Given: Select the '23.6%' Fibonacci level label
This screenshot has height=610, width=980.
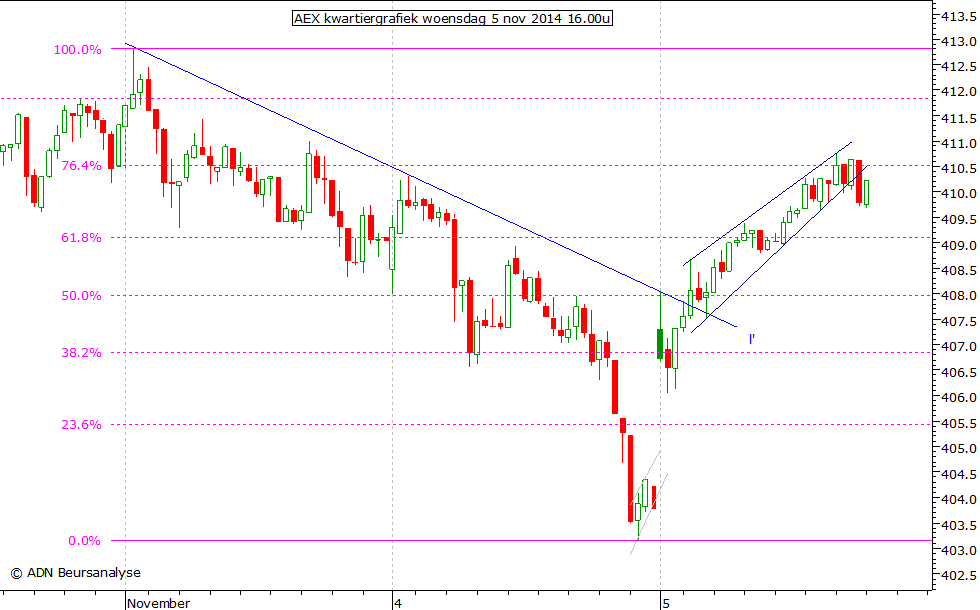Looking at the screenshot, I should point(81,424).
